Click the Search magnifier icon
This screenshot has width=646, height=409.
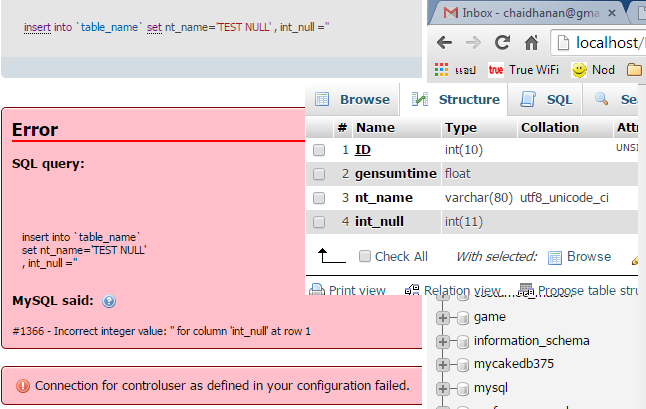(602, 98)
